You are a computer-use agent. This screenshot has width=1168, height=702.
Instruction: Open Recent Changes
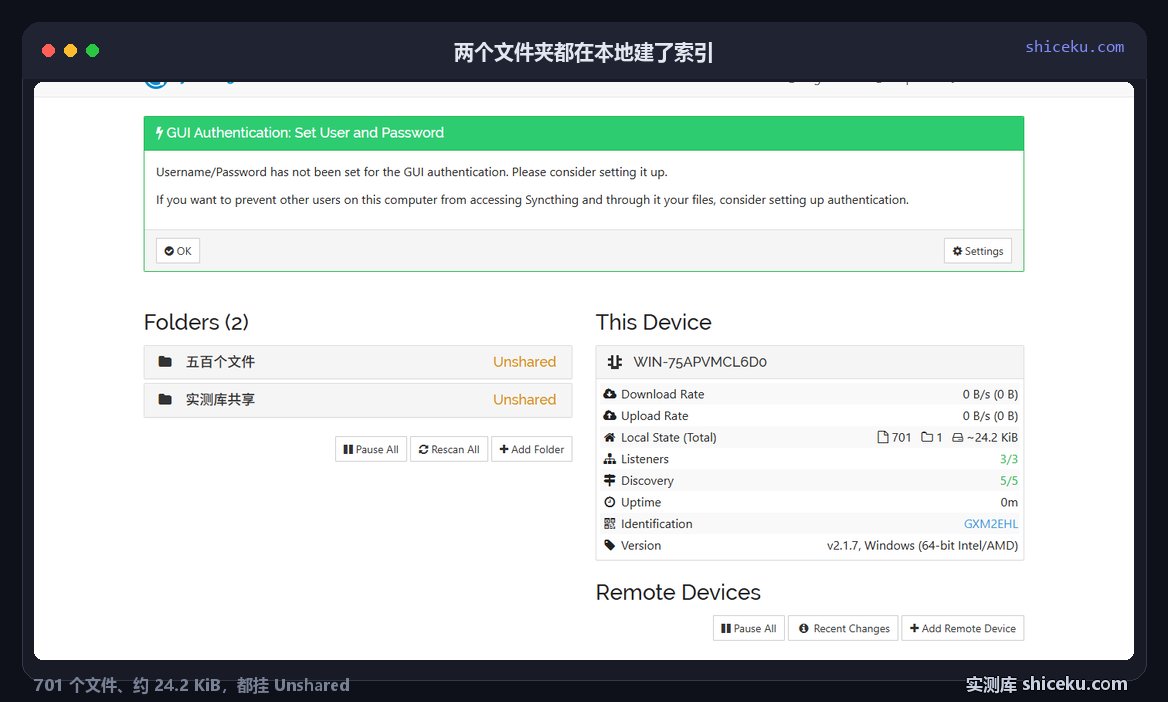(843, 628)
